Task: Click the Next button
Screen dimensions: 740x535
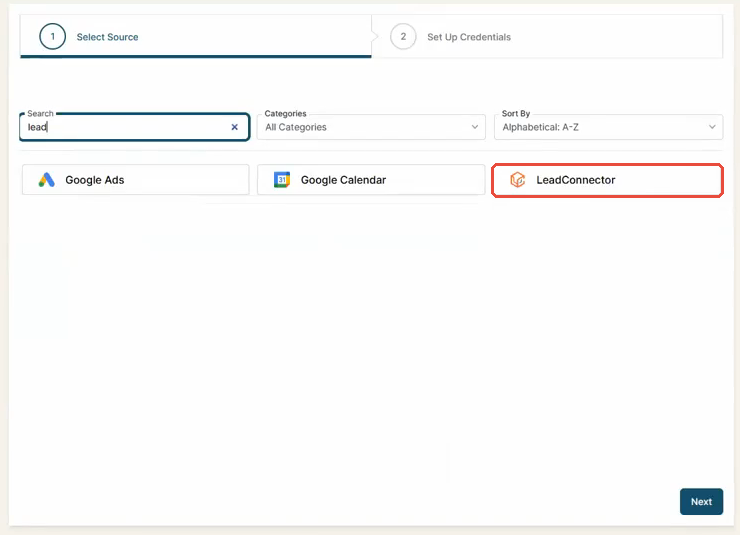Action: [x=701, y=502]
